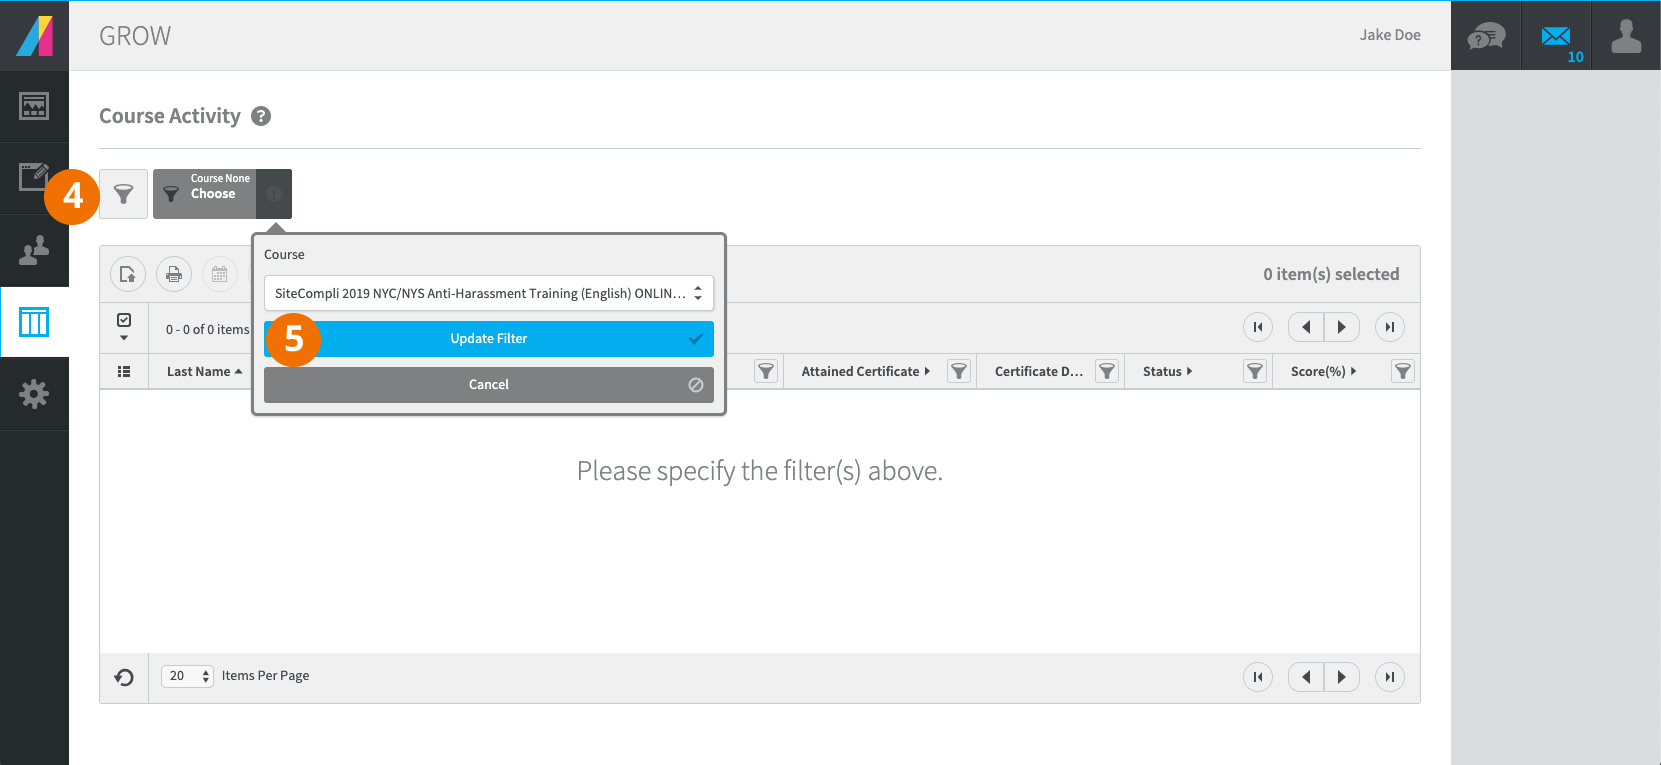Click the add filter funnel button
Screen dimensions: 1661x765
click(124, 194)
